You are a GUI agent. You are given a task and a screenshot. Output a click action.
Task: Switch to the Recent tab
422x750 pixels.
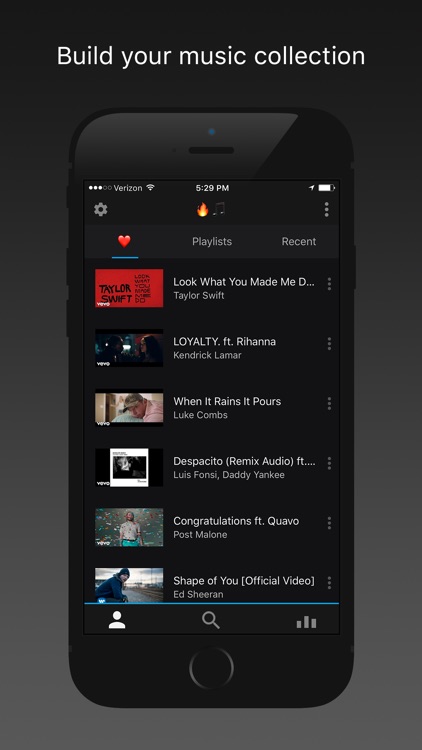click(x=299, y=242)
